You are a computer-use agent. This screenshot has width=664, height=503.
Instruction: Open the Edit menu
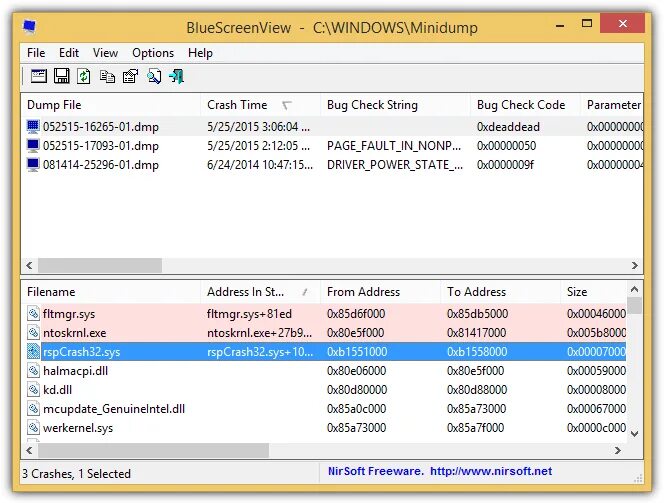click(x=69, y=53)
